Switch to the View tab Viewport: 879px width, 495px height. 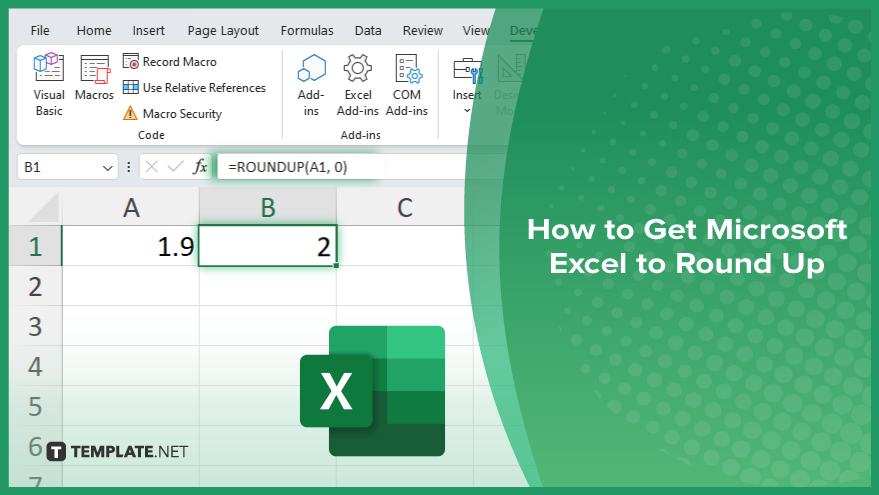coord(475,30)
